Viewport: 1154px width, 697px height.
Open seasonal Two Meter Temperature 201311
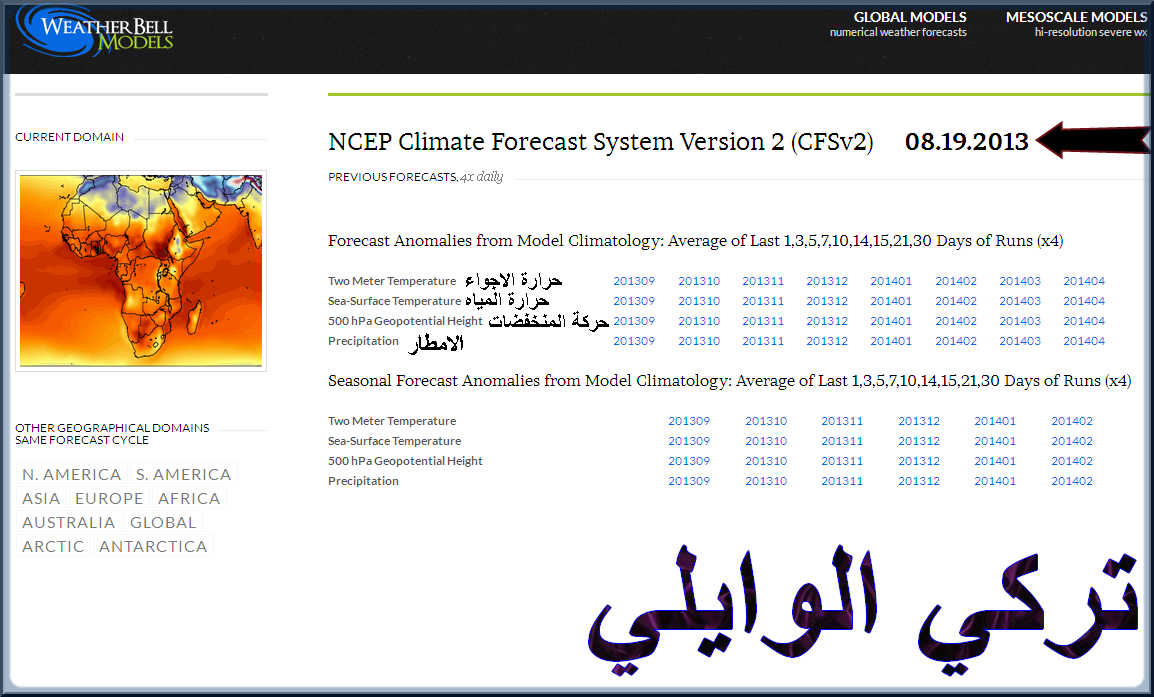[842, 421]
